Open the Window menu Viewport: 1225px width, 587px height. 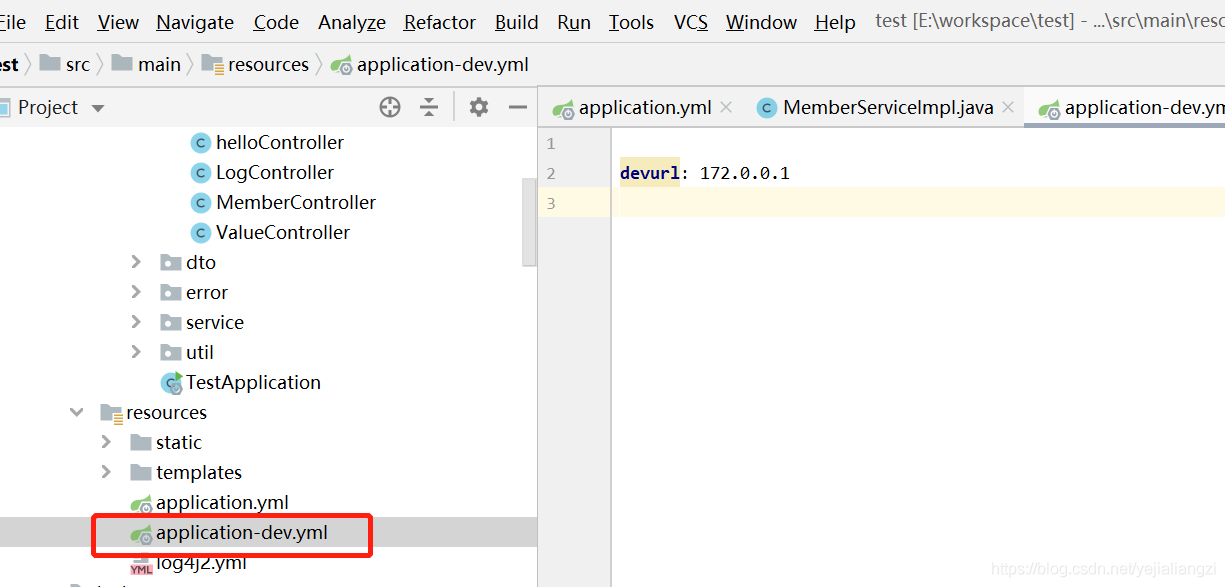[x=761, y=22]
